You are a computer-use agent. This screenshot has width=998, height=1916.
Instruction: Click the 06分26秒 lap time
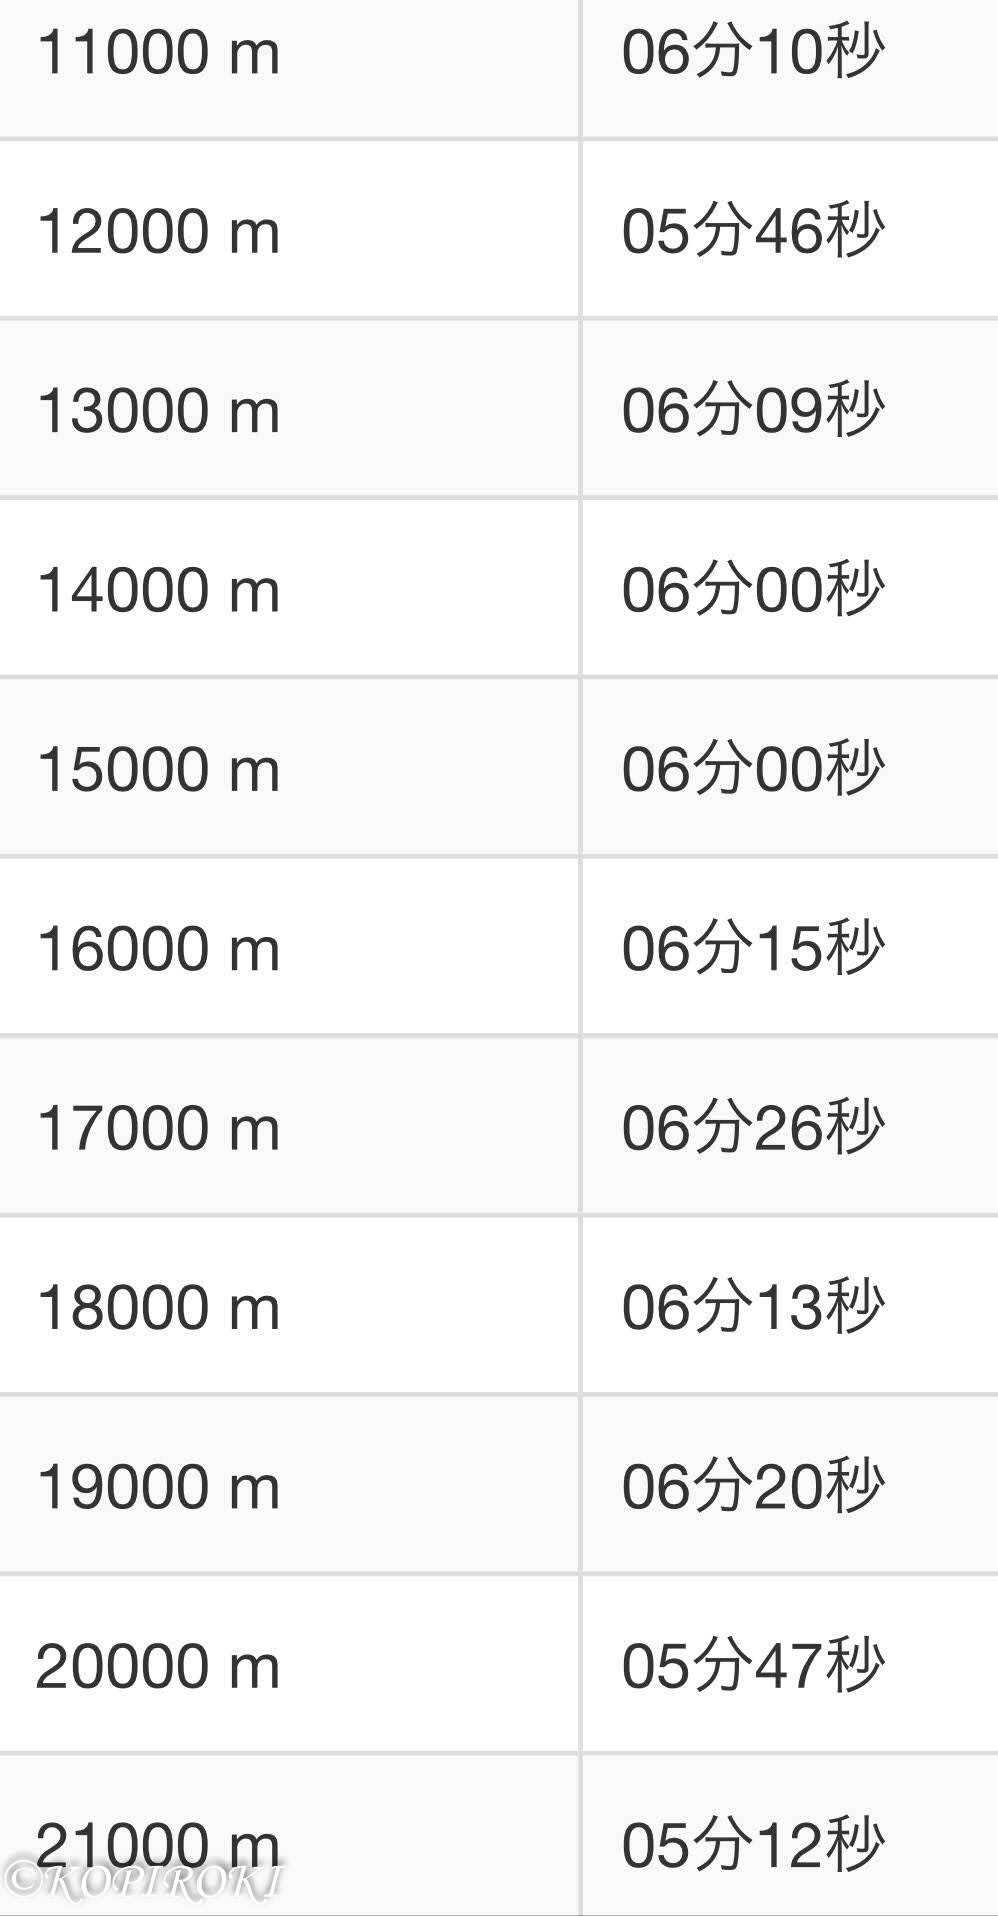click(752, 1128)
